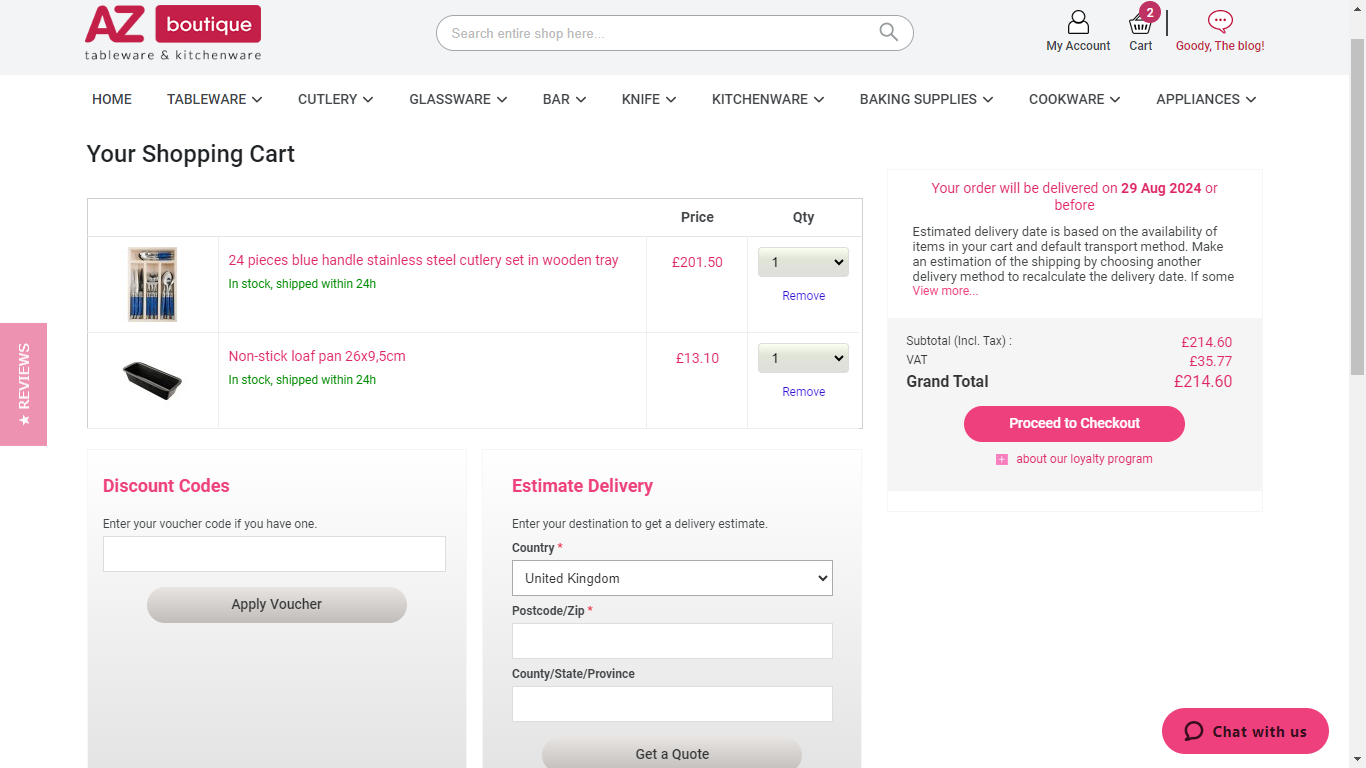Viewport: 1366px width, 768px height.
Task: Open the Chat with us widget
Action: coord(1245,731)
